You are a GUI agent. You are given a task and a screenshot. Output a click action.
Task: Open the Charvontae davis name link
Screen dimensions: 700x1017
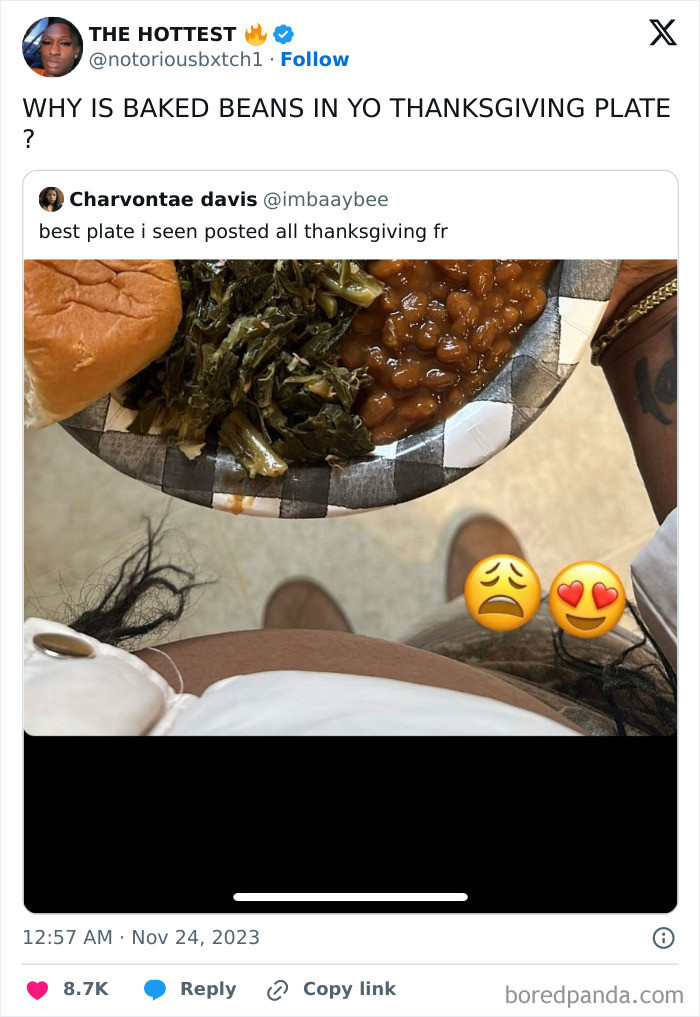point(163,199)
